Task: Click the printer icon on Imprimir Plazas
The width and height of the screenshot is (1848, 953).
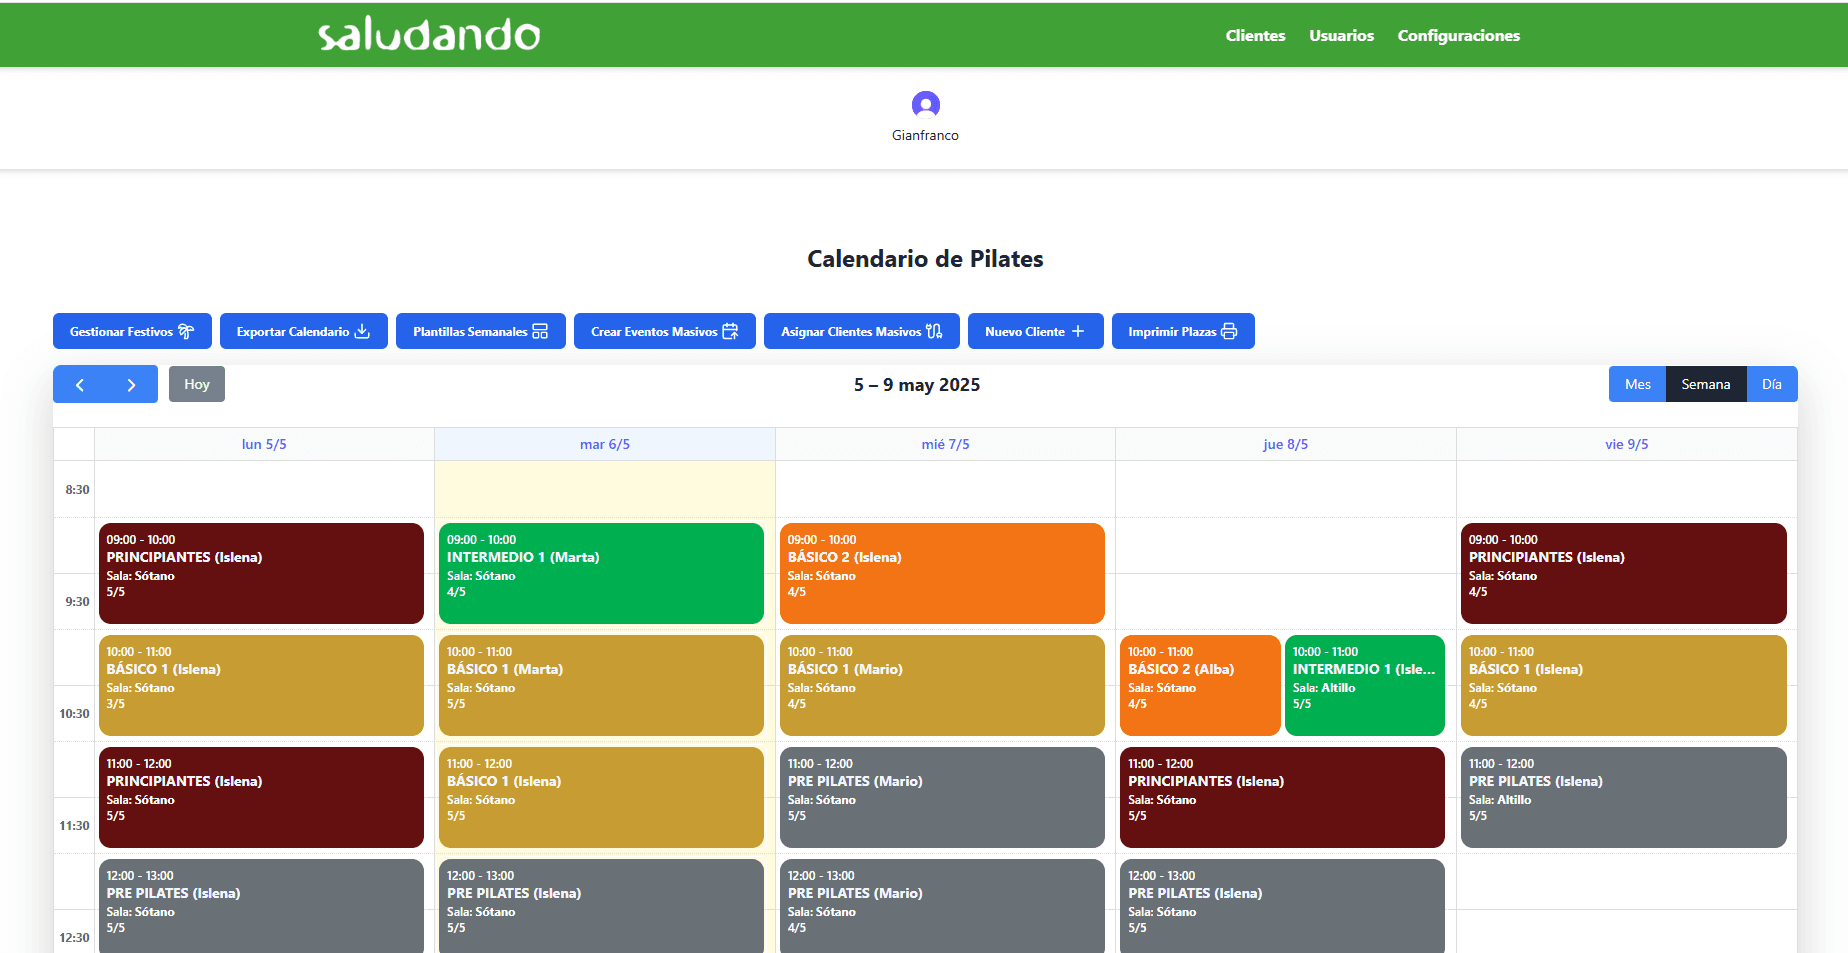Action: pyautogui.click(x=1228, y=331)
